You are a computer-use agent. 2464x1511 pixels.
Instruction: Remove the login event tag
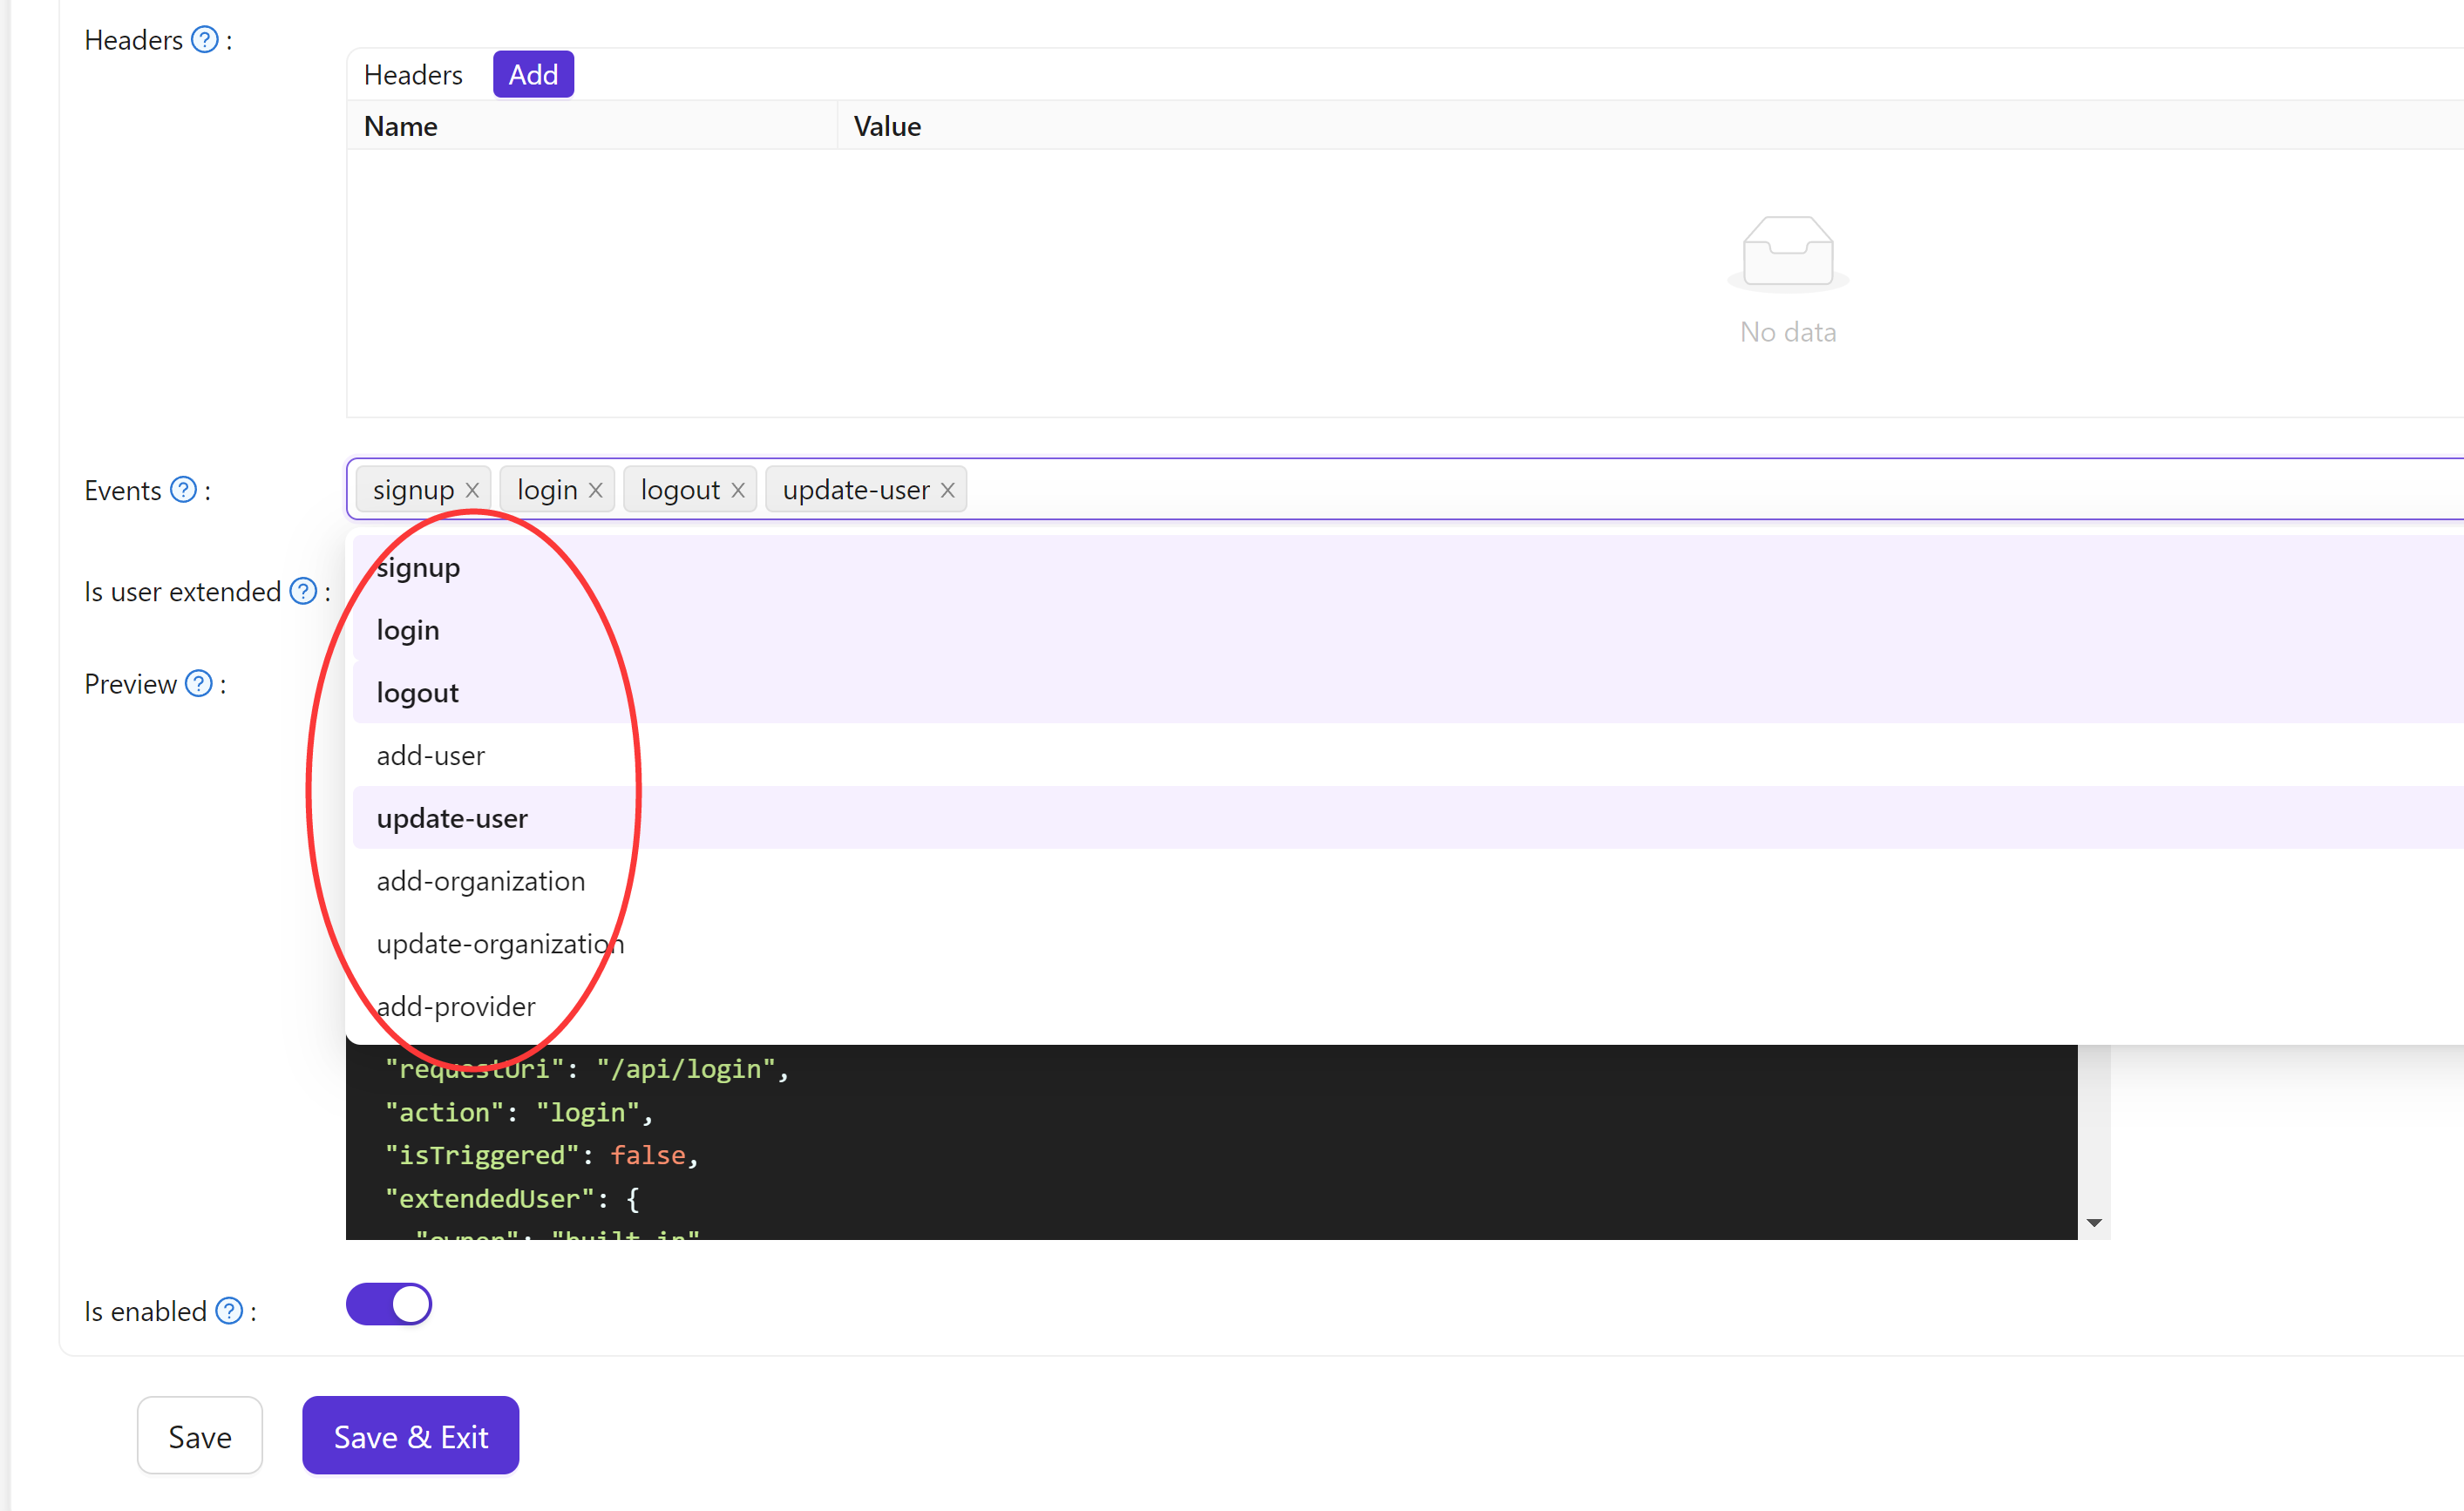click(x=596, y=489)
